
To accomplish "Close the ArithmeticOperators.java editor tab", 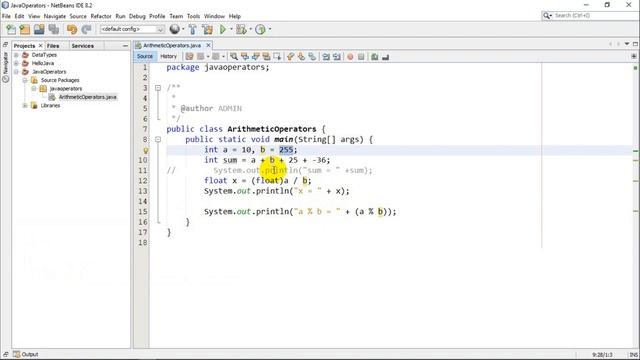I will 208,45.
